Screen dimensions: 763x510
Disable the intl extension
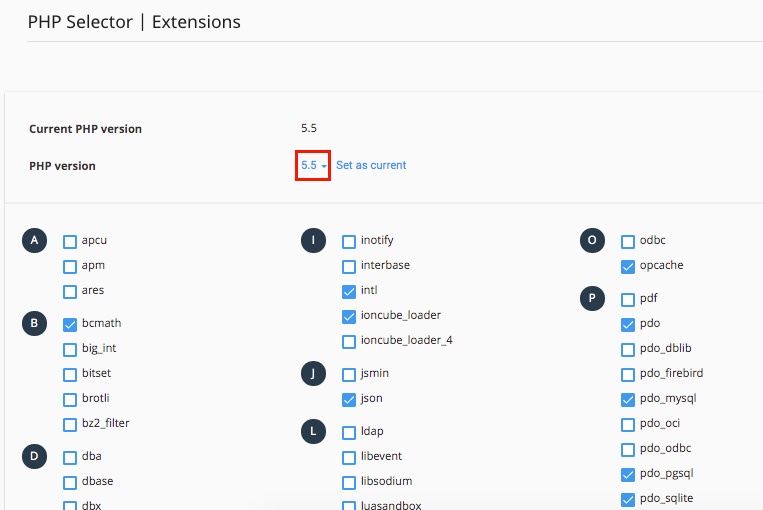349,291
